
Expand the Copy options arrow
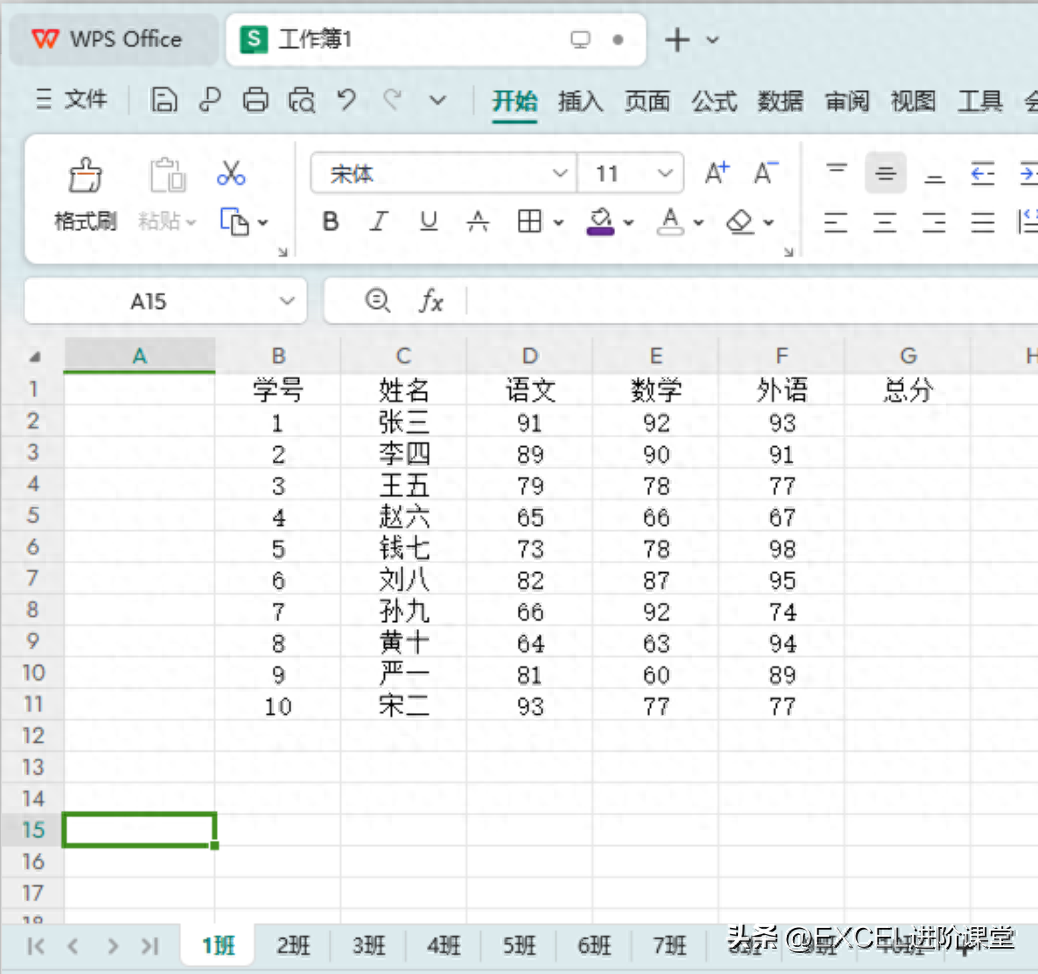click(263, 222)
